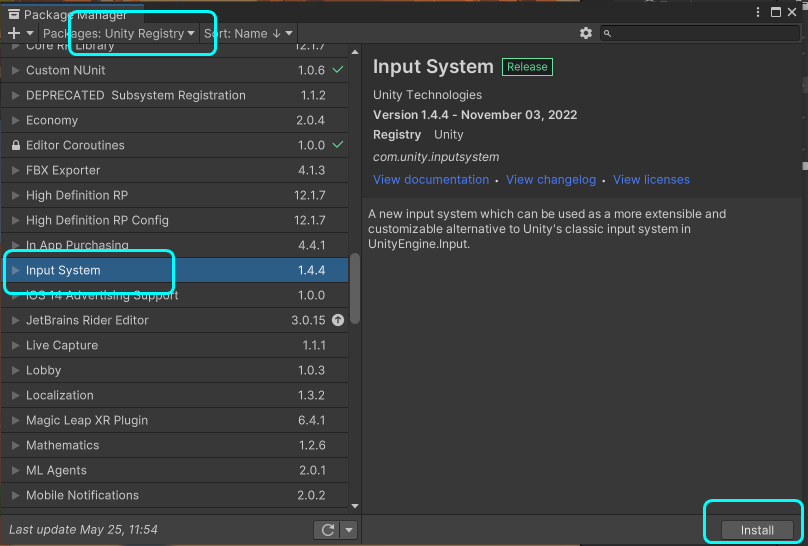Expand the Economy package entry
The height and width of the screenshot is (546, 808).
[x=15, y=120]
